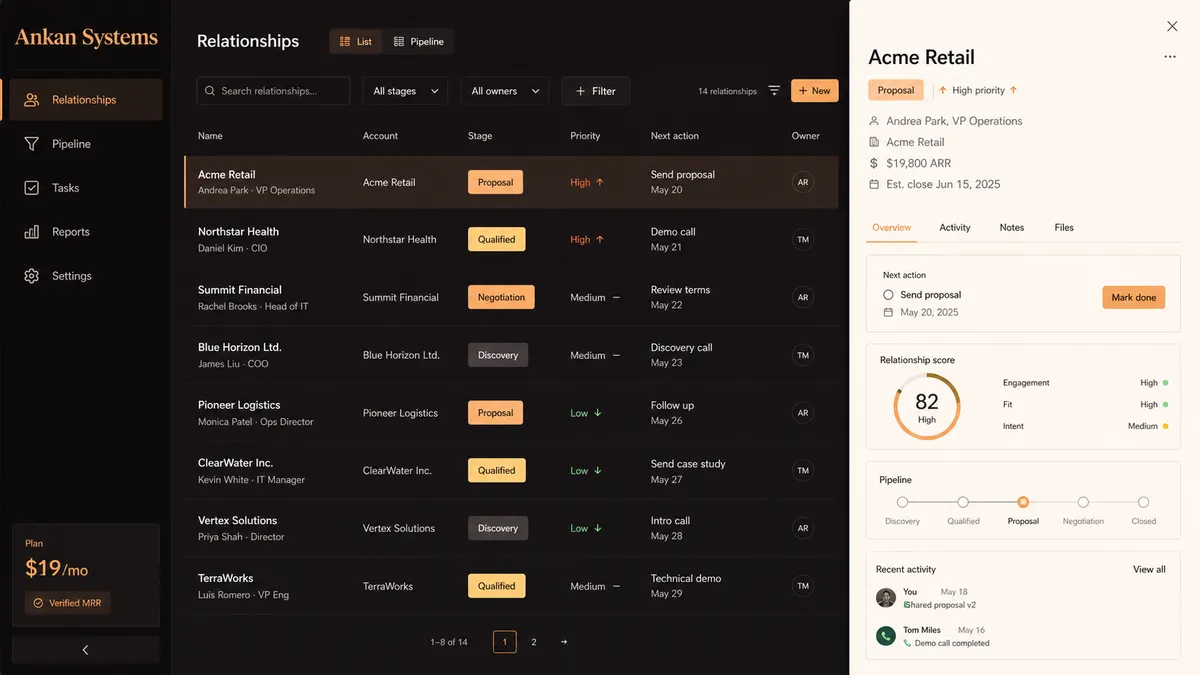Click the TM owner avatar for Blue Horizon Ltd.

point(803,355)
